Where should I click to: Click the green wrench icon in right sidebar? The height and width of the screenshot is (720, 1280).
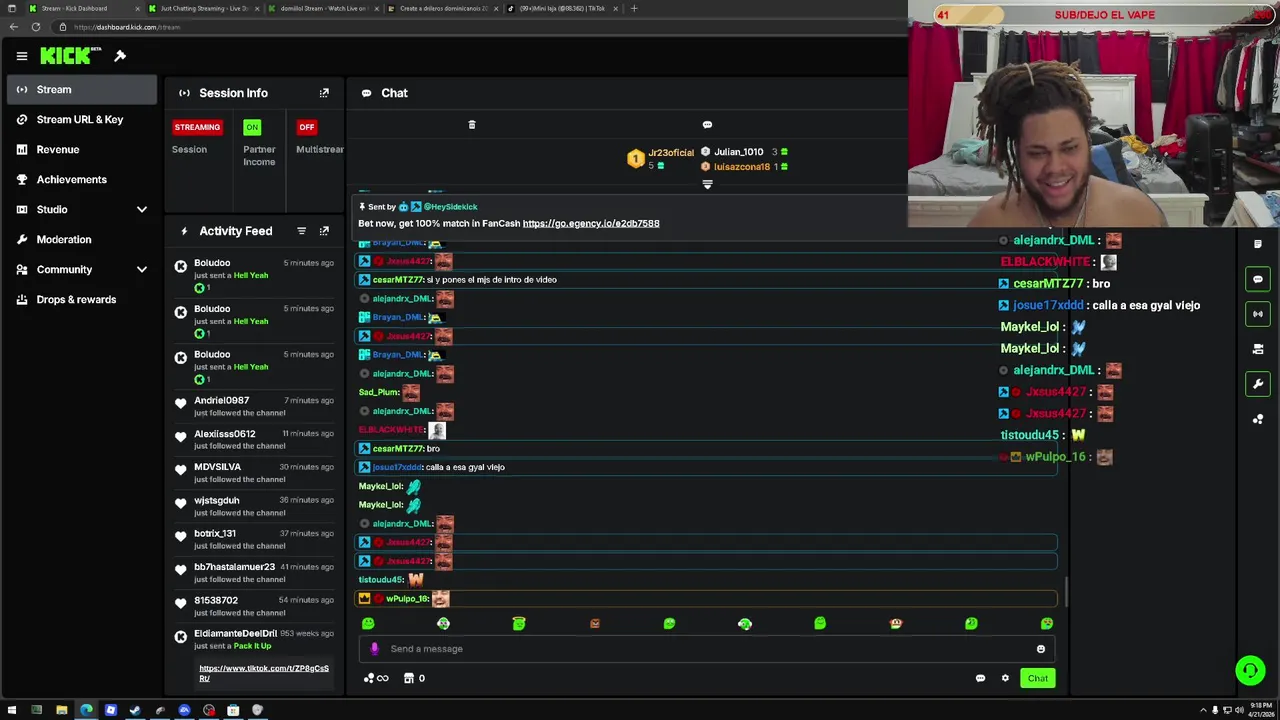[x=1258, y=384]
